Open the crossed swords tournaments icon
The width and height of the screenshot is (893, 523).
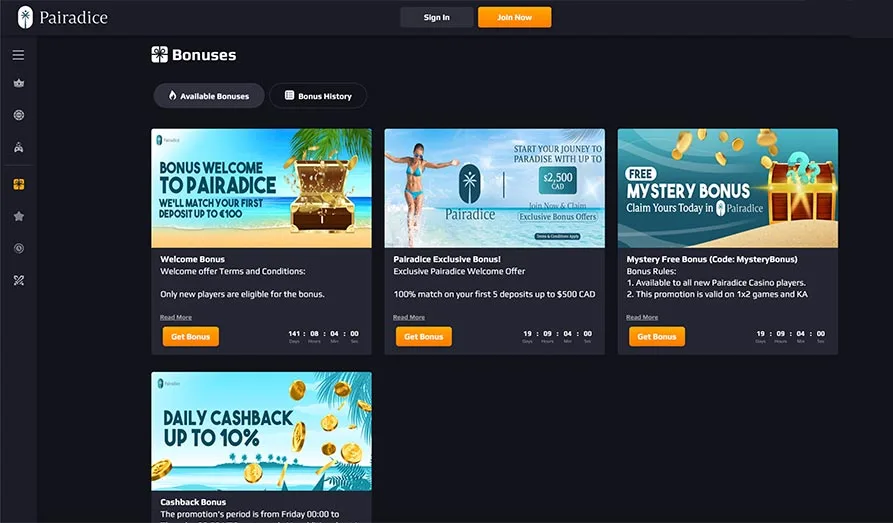(19, 280)
